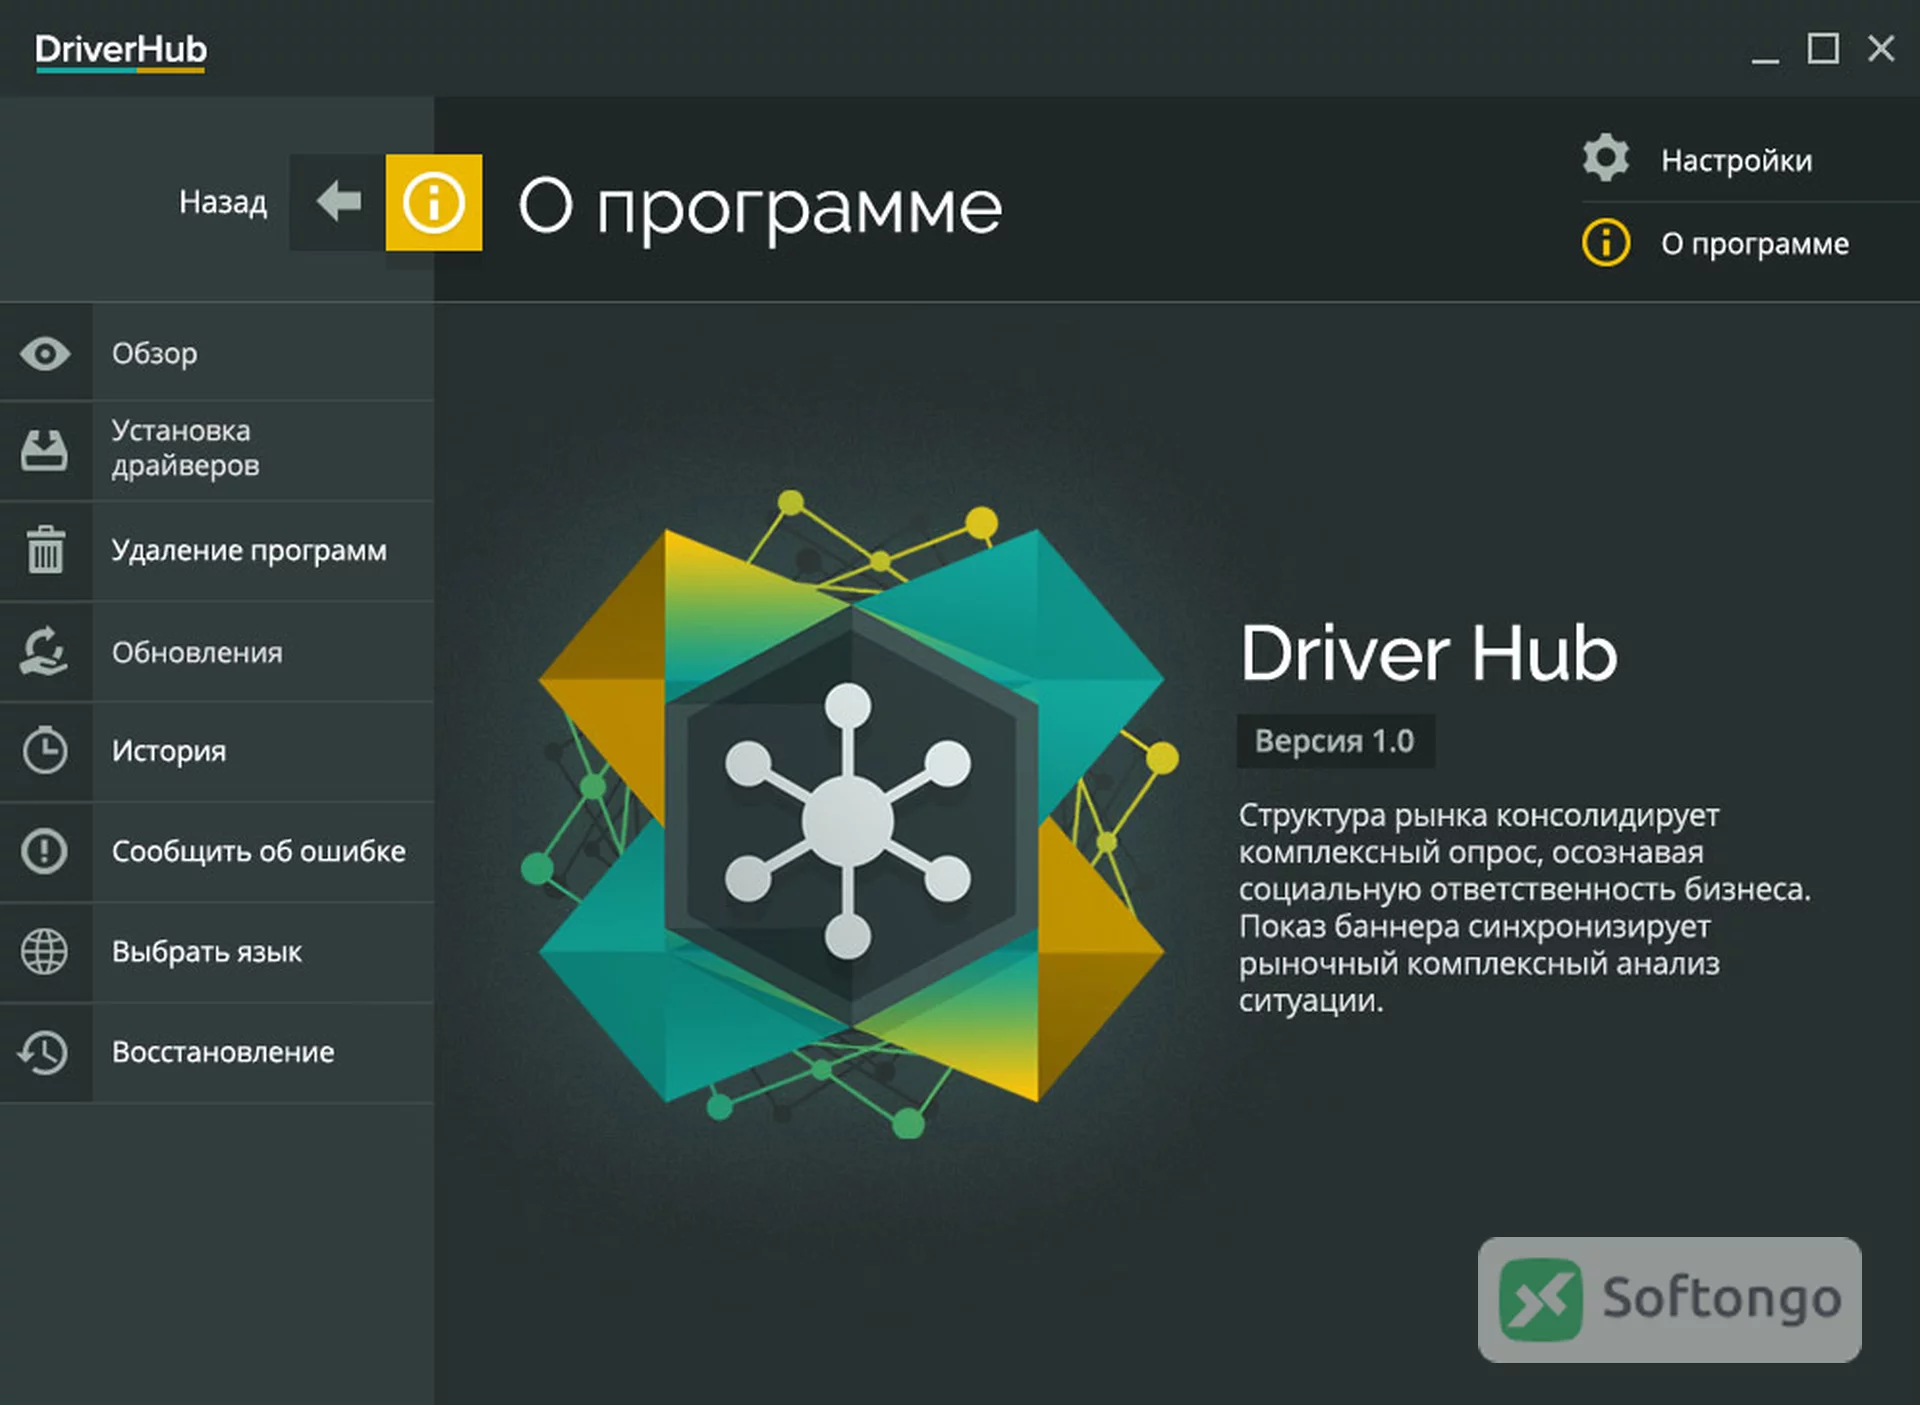This screenshot has width=1920, height=1405.
Task: Close the DriverHub window
Action: coord(1881,48)
